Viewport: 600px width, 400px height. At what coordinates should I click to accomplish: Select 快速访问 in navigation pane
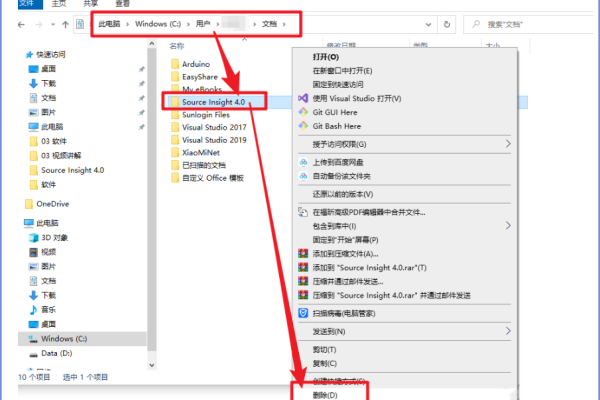51,54
